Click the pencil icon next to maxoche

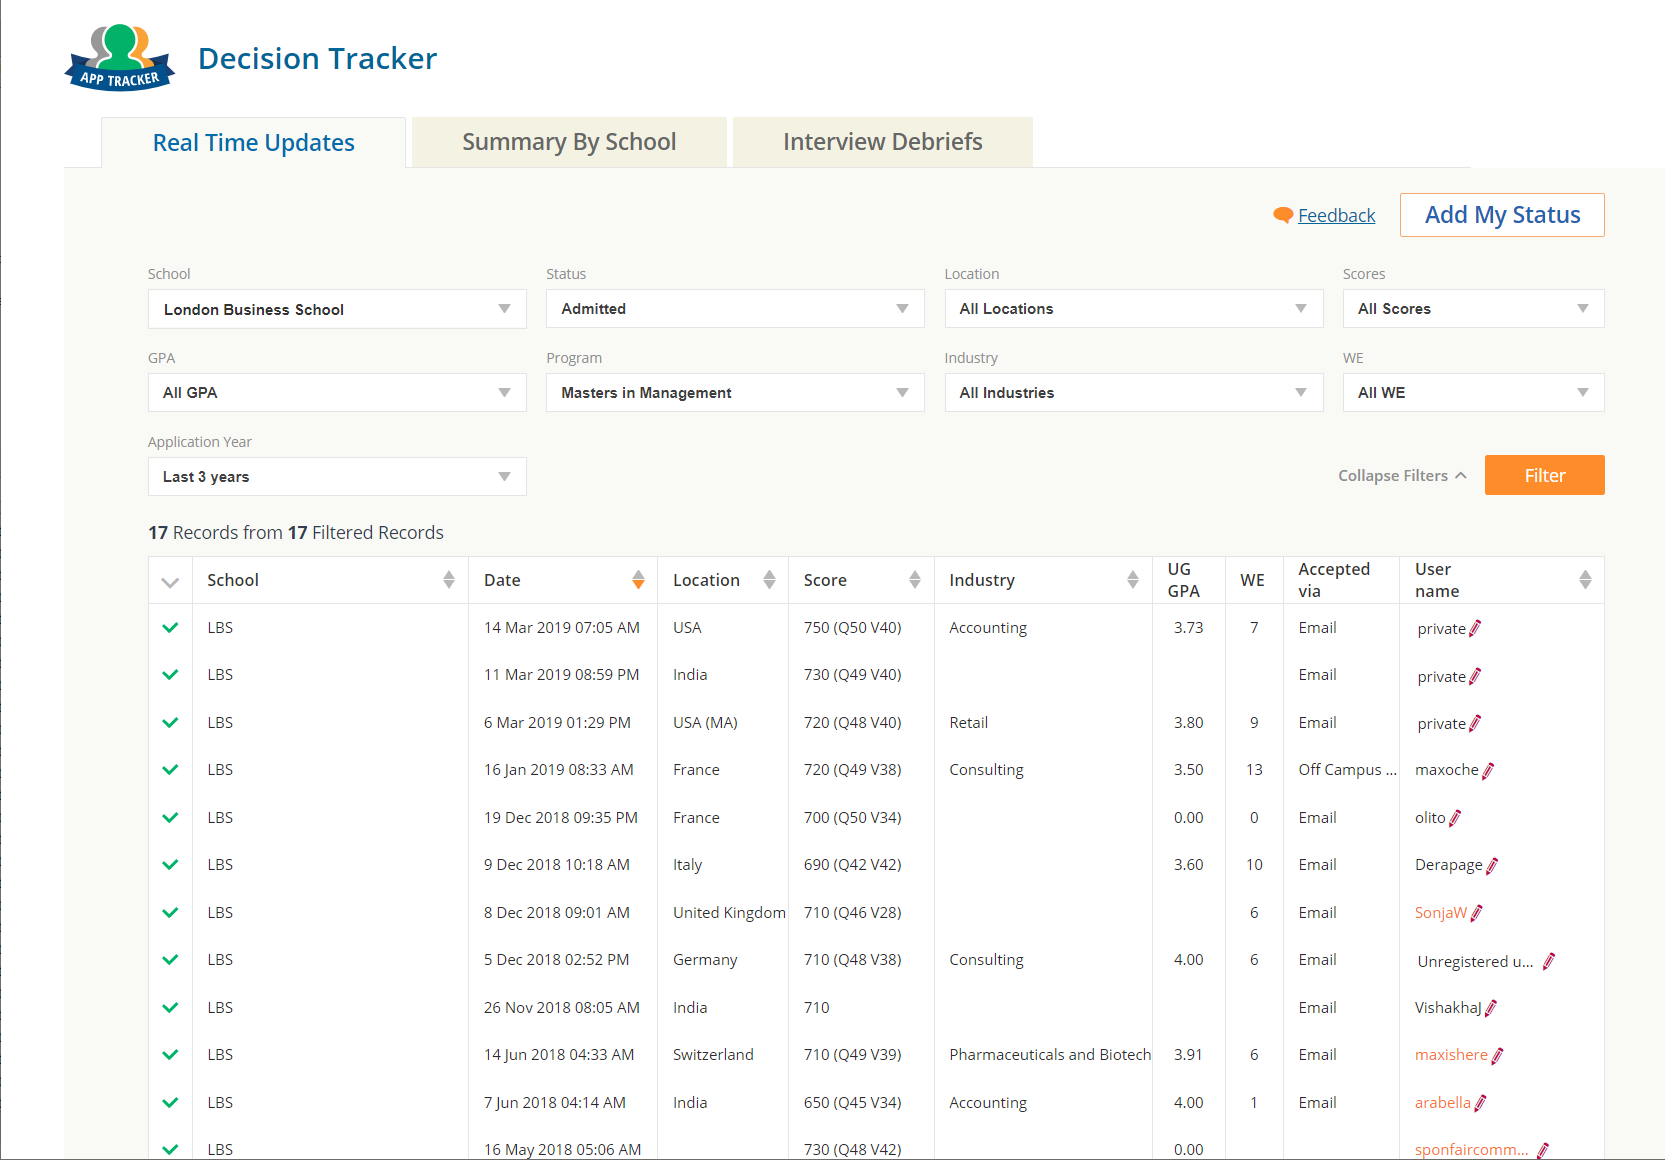point(1488,771)
